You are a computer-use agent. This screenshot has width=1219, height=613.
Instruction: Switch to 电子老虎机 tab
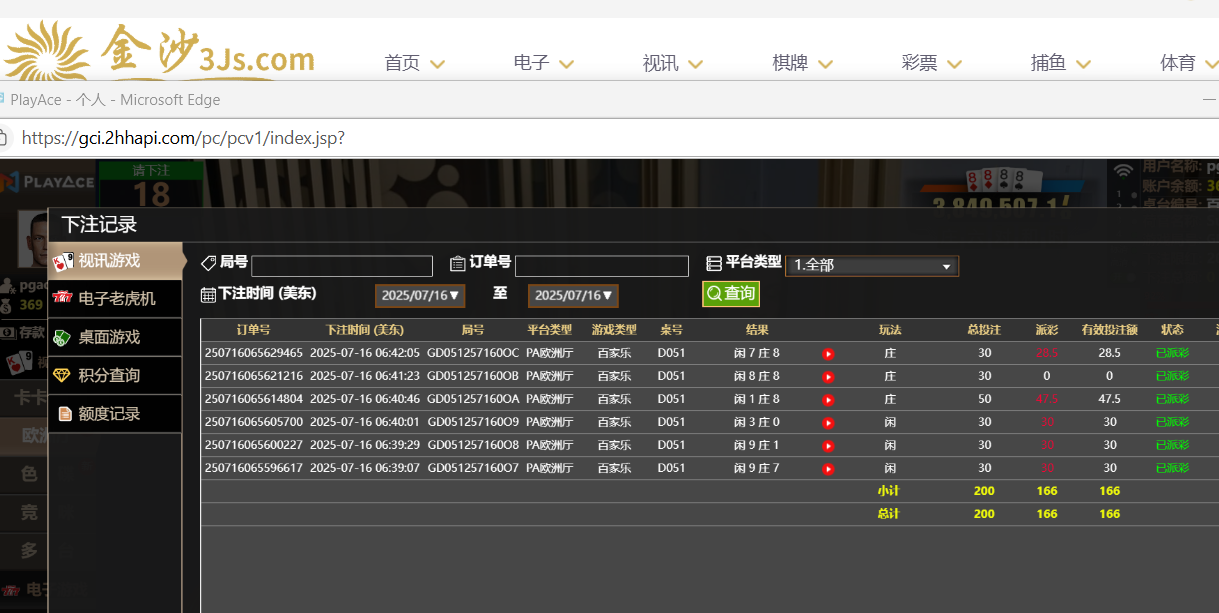[117, 299]
